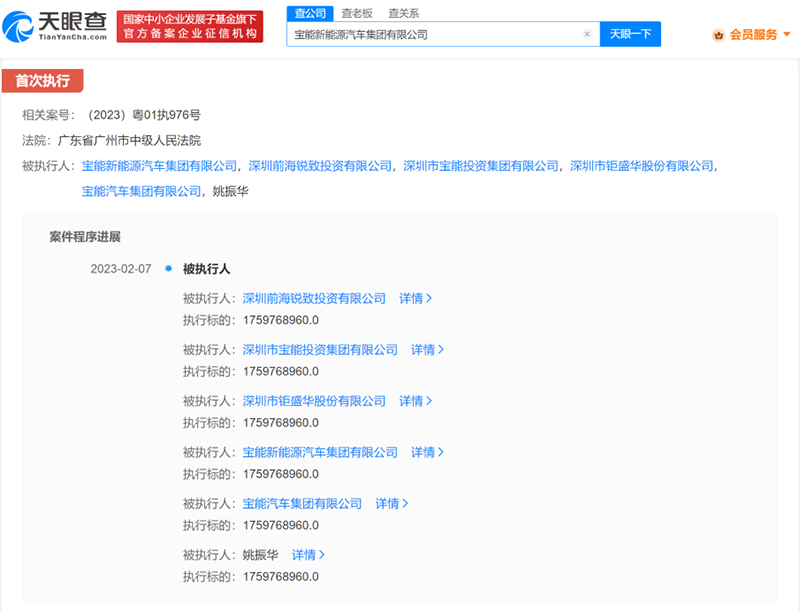View 详情 for 深圳市宝能投资集团有限公司
Image resolution: width=800 pixels, height=612 pixels.
coord(428,350)
